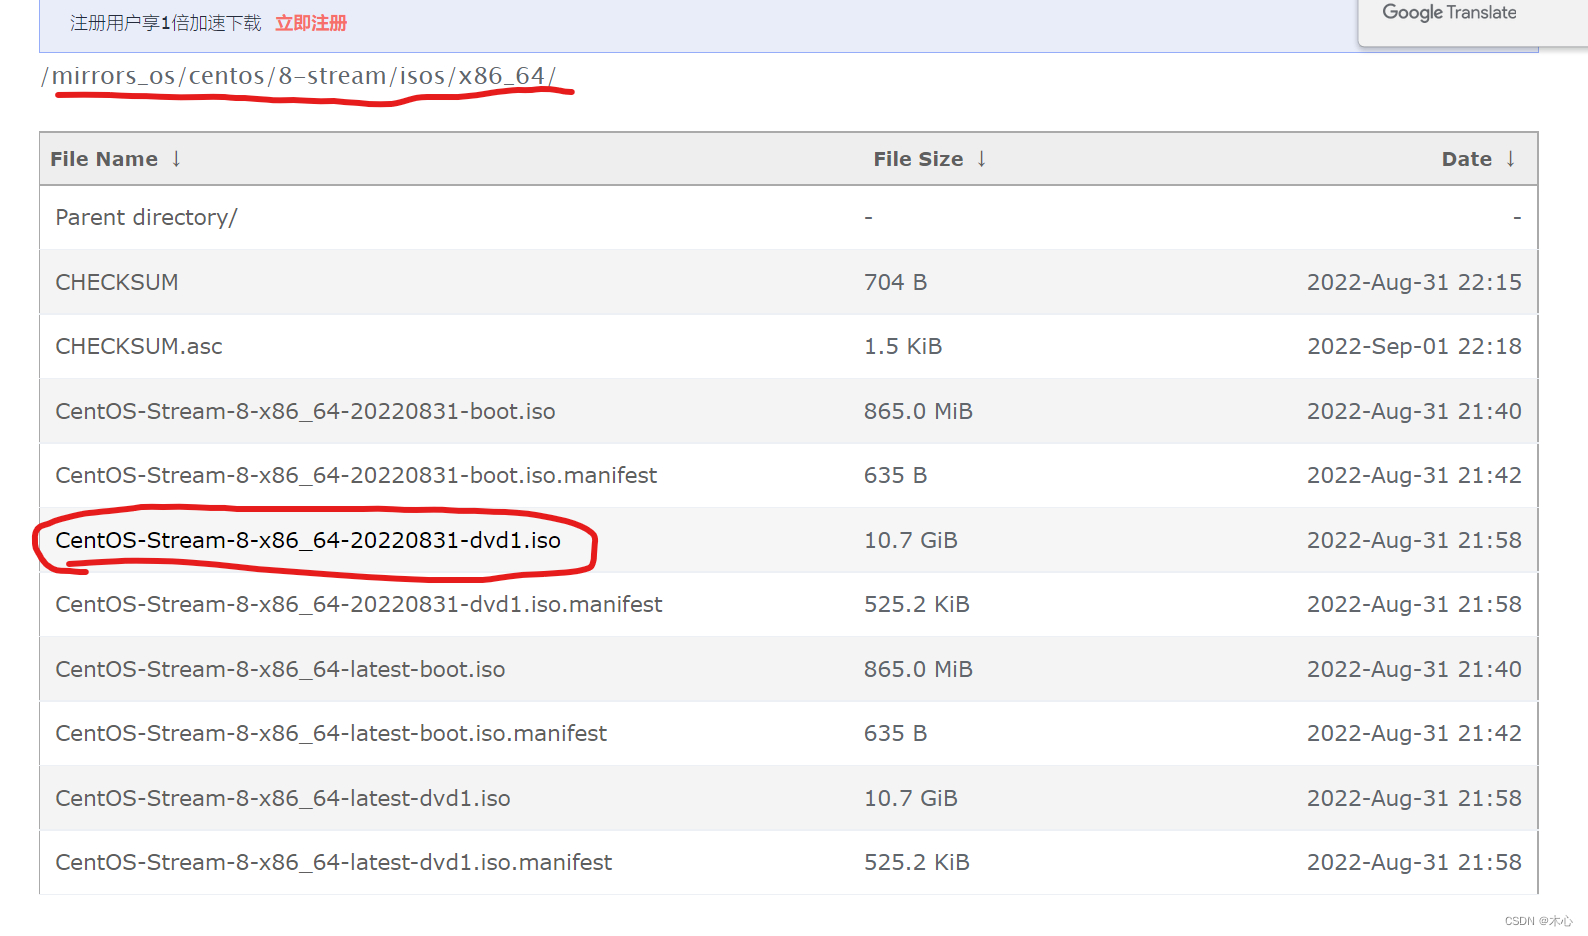The width and height of the screenshot is (1588, 936).
Task: Open latest-boot.iso.manifest file link
Action: coord(331,733)
